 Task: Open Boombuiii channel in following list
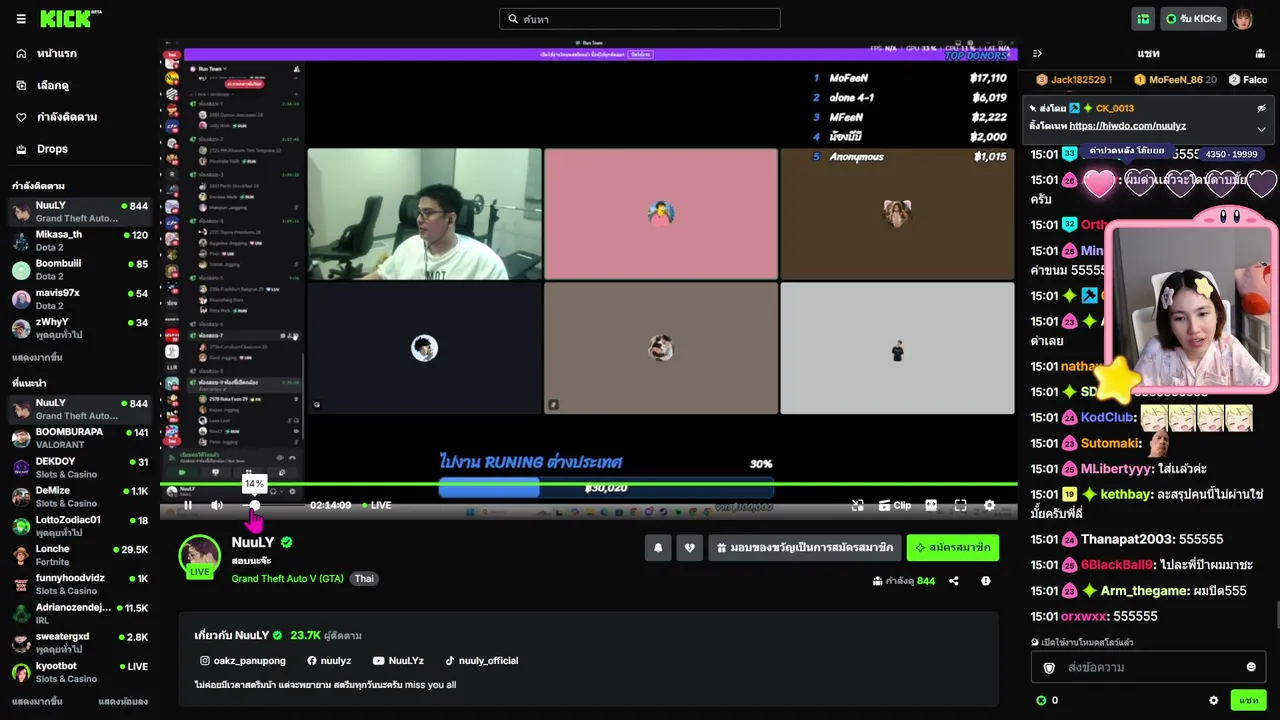tap(80, 270)
